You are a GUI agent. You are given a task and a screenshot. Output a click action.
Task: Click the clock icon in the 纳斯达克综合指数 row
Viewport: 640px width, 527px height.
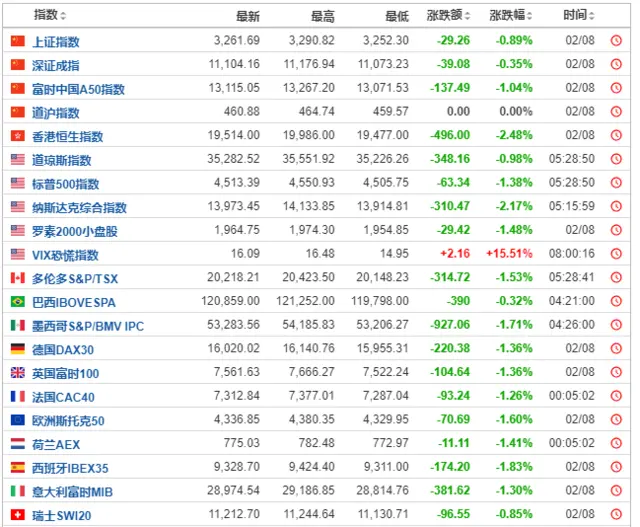[x=616, y=208]
